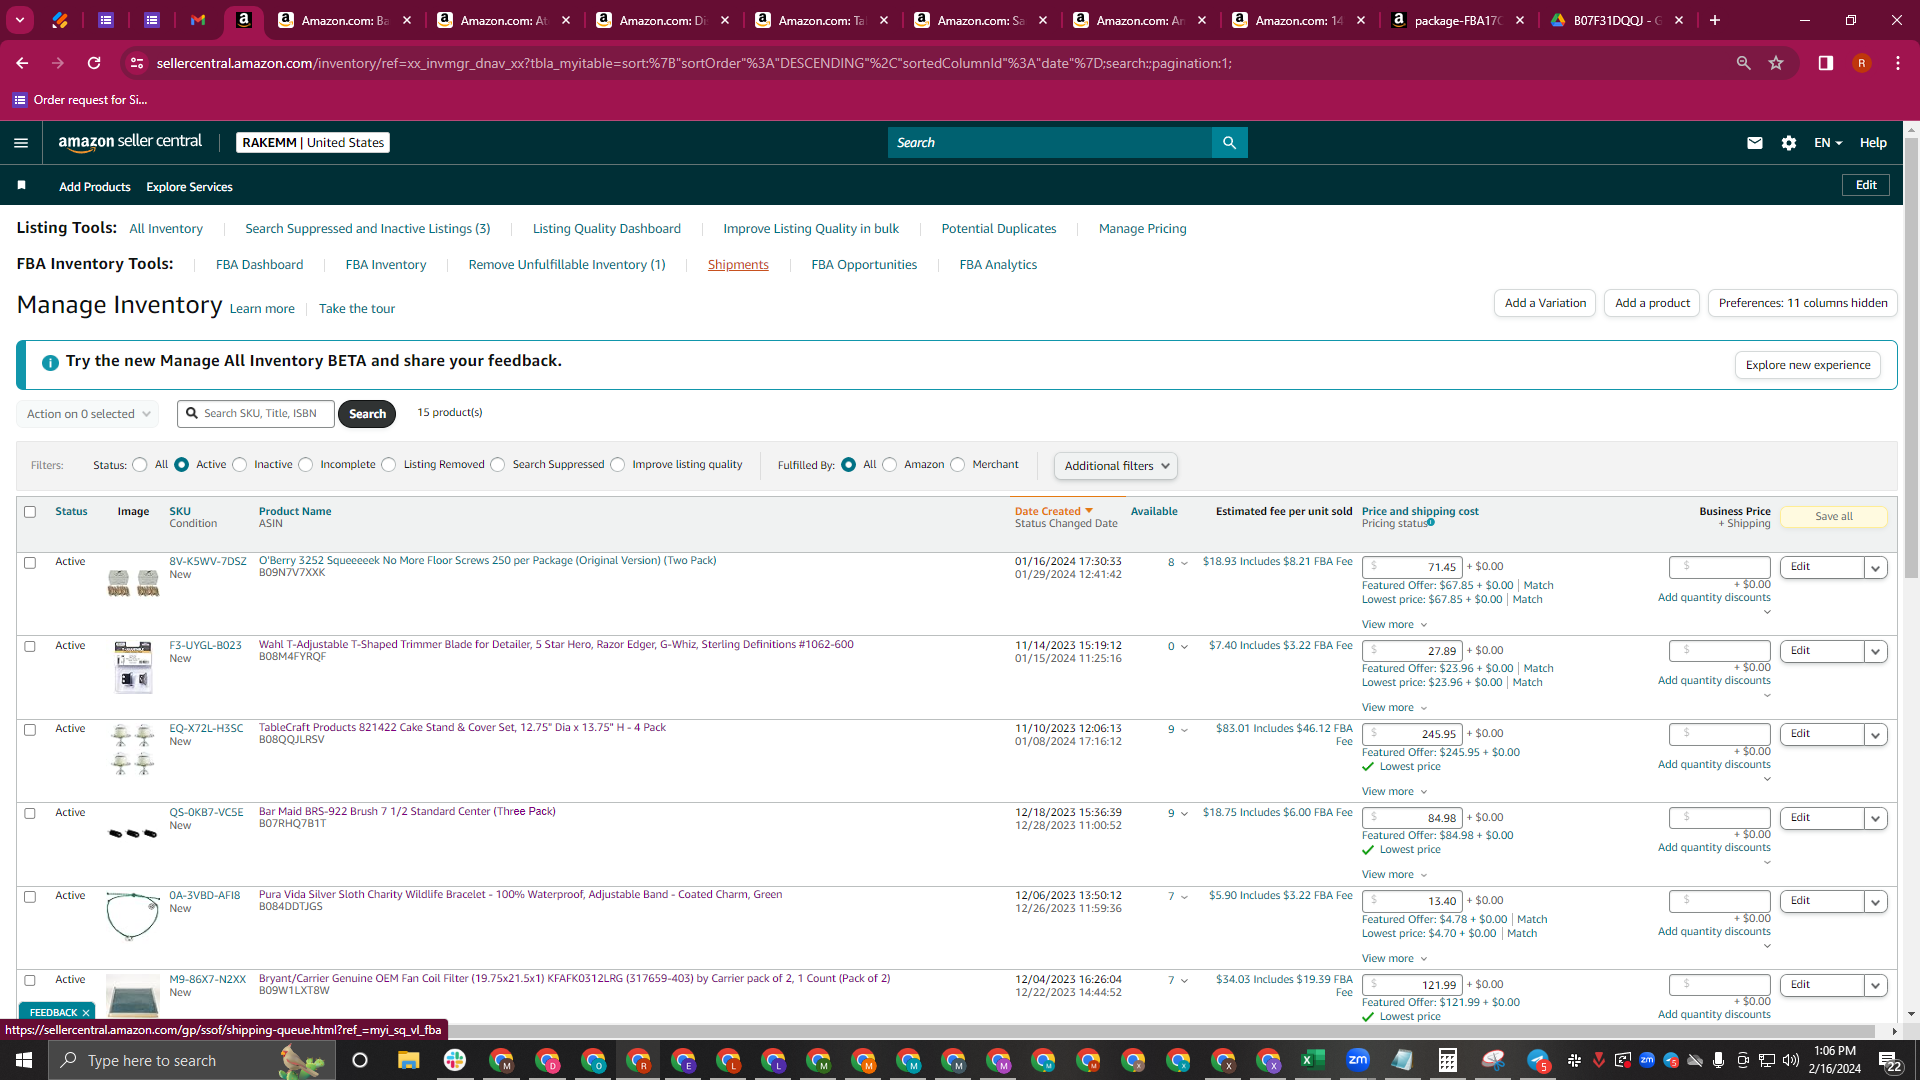Choose Amazon under Fulfilled By
This screenshot has height=1080, width=1920.
point(890,465)
